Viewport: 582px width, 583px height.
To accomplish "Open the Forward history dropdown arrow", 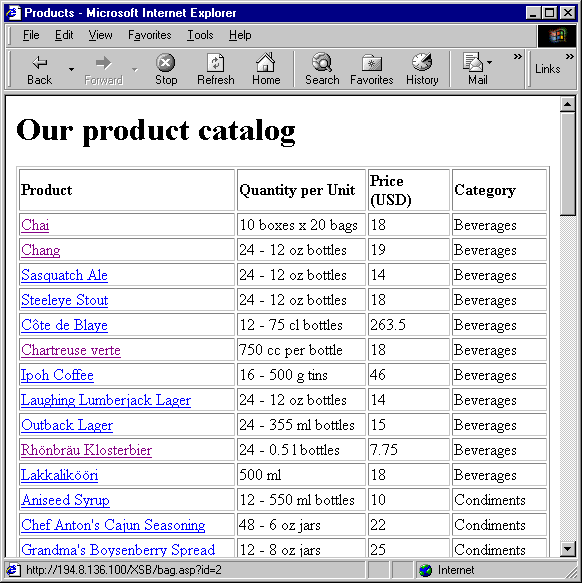I will coord(135,70).
